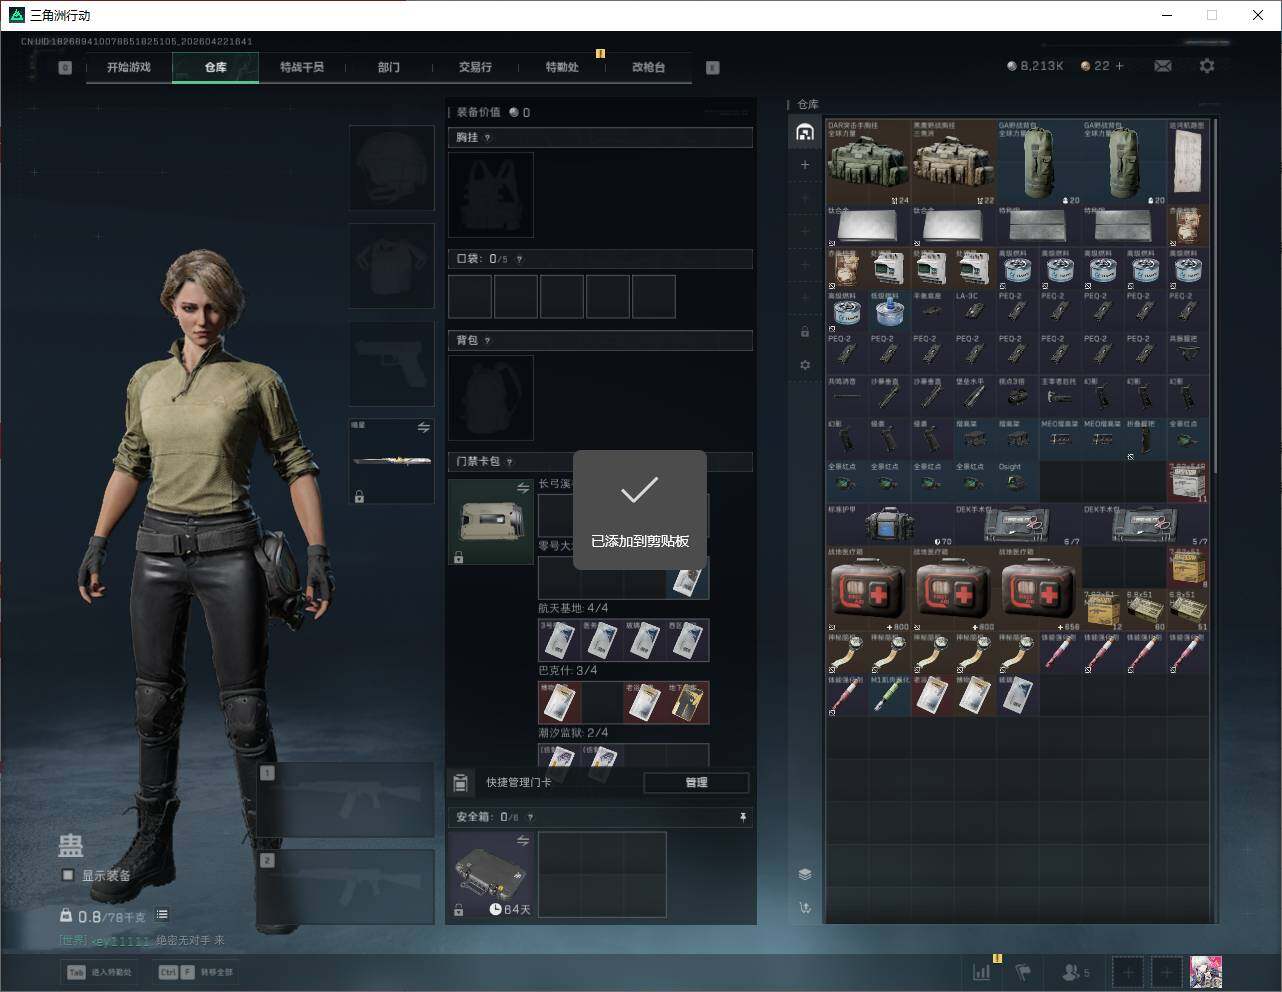Viewport: 1282px width, 992px height.
Task: Switch to the 仓库 tab
Action: [x=216, y=67]
